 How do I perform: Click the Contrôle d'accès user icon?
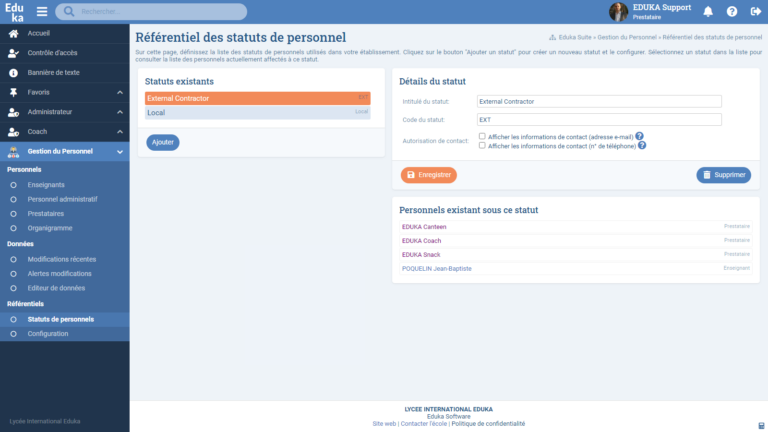pos(13,53)
